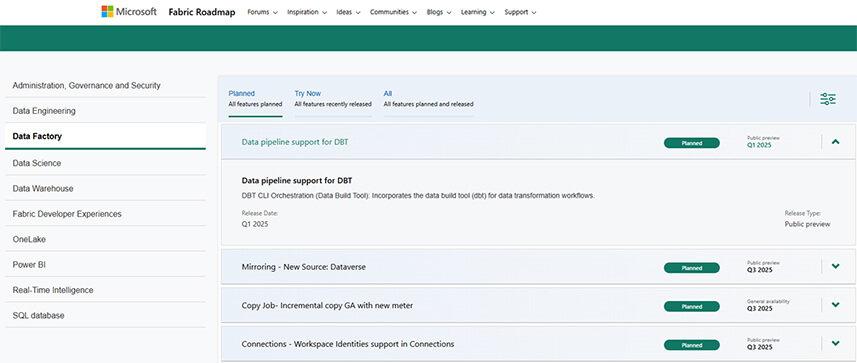Open the Communities dropdown menu

tap(394, 12)
